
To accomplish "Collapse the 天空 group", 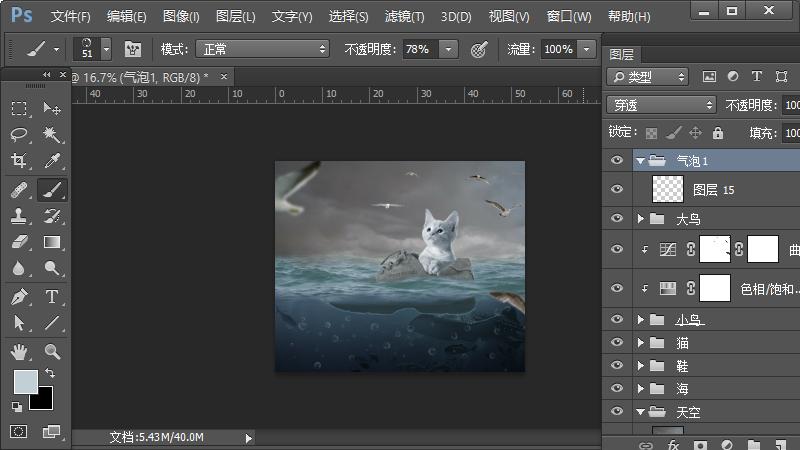I will coord(640,412).
